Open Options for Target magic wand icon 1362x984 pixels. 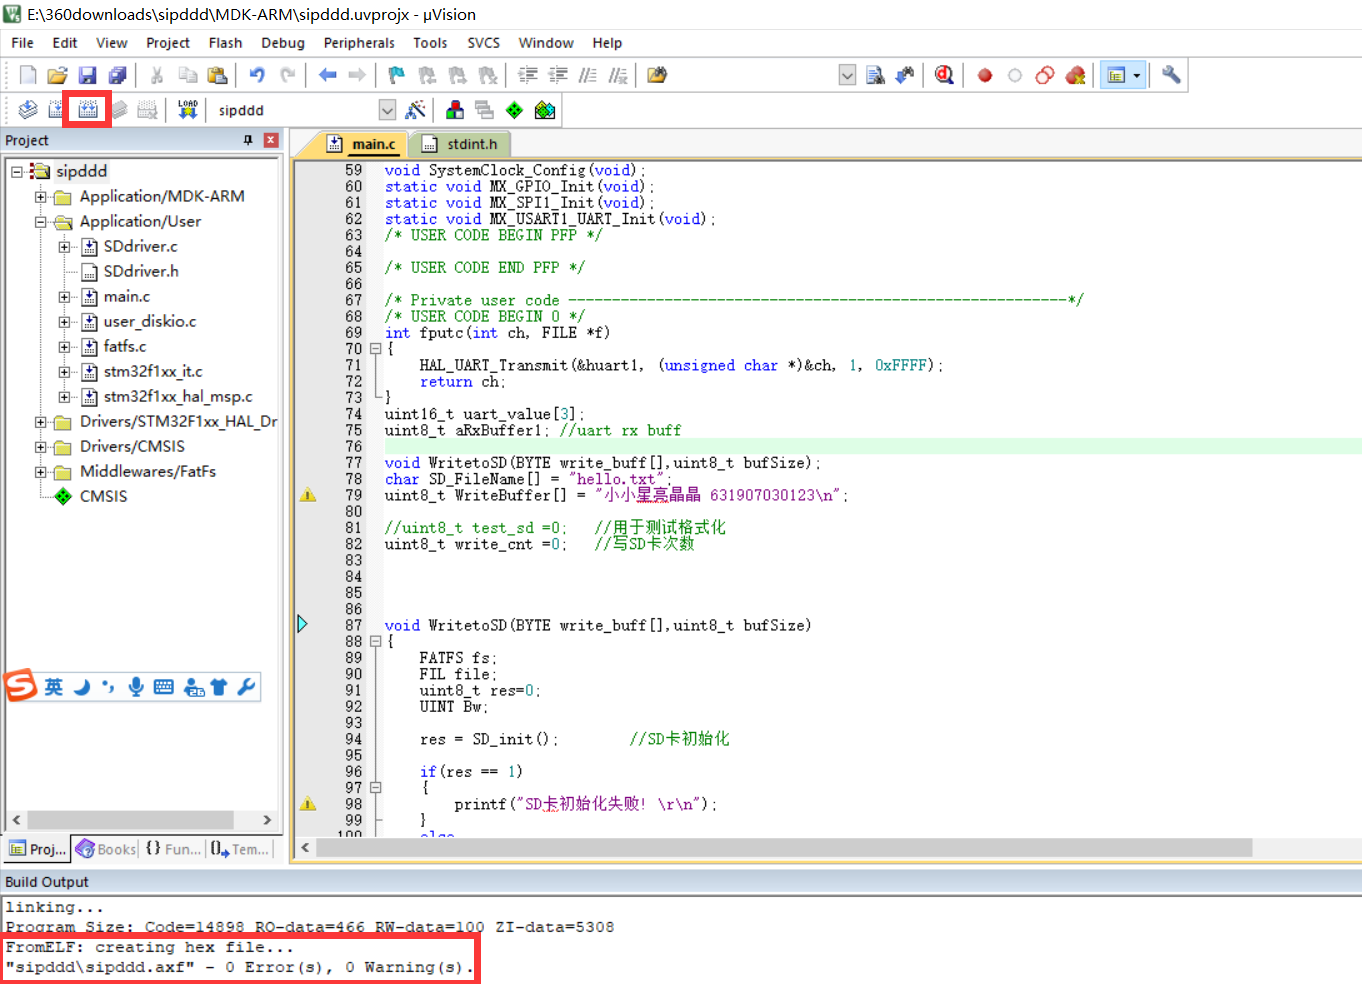point(416,110)
